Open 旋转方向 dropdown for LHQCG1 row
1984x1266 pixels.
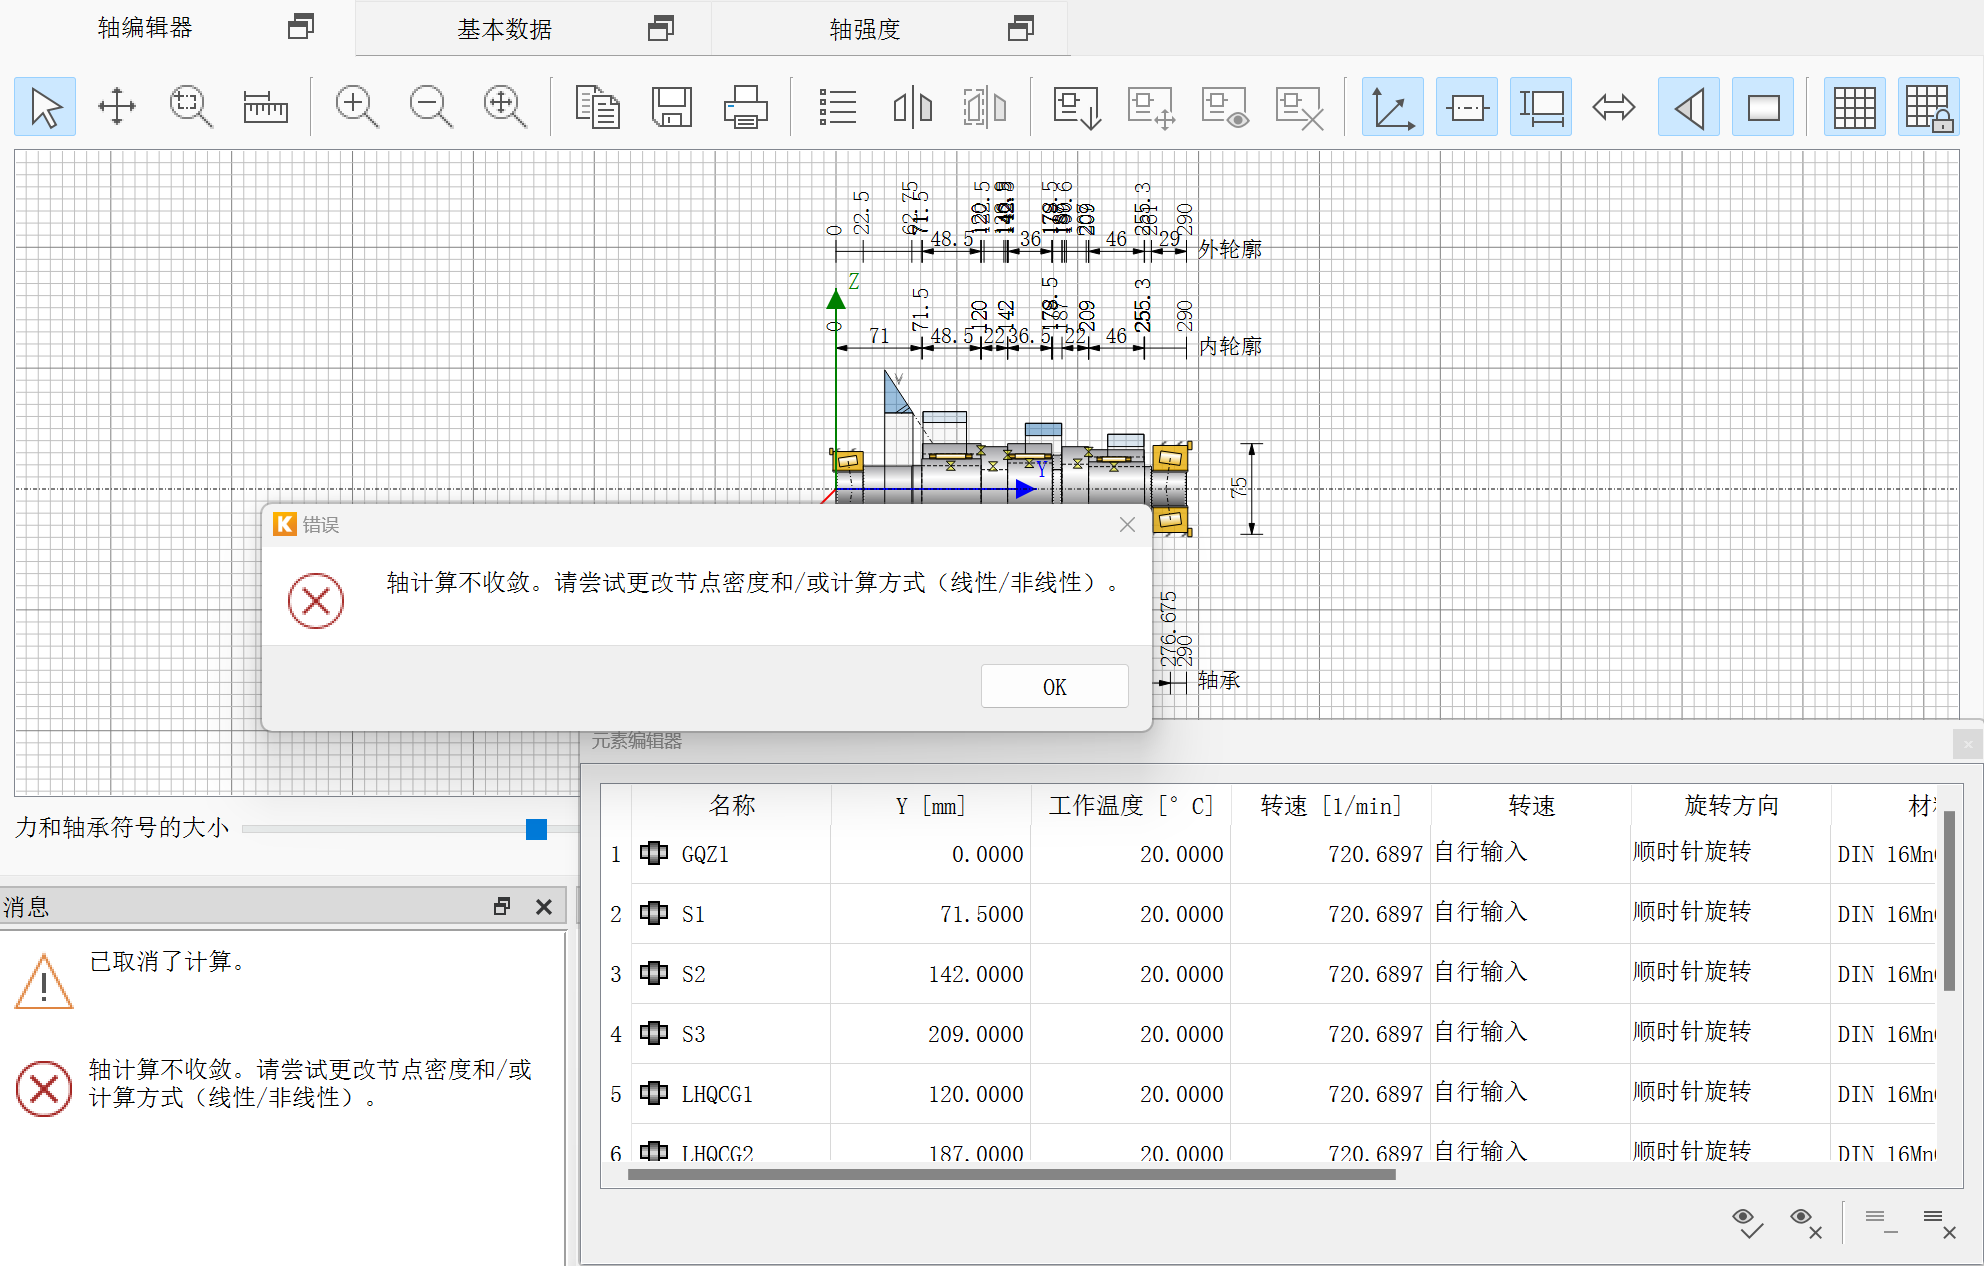[1730, 1093]
